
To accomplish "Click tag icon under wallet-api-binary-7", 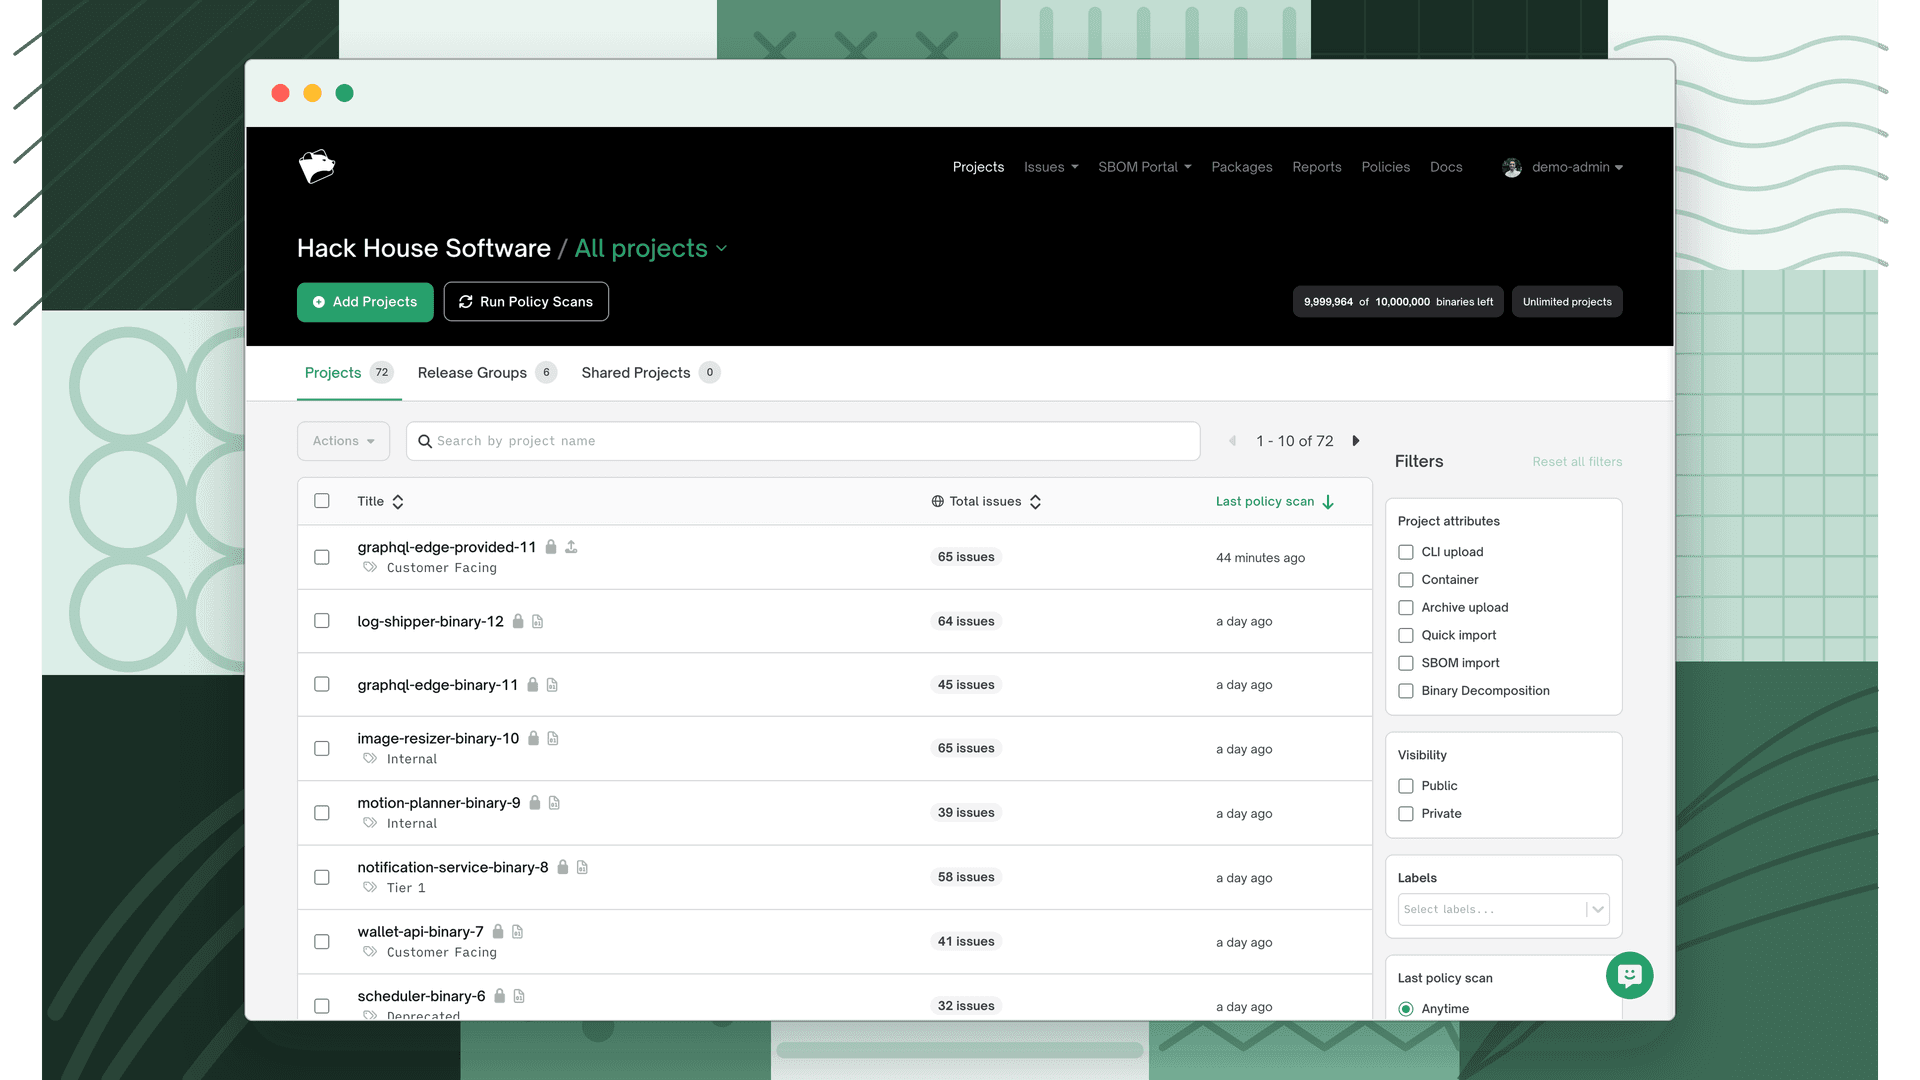I will coord(370,952).
